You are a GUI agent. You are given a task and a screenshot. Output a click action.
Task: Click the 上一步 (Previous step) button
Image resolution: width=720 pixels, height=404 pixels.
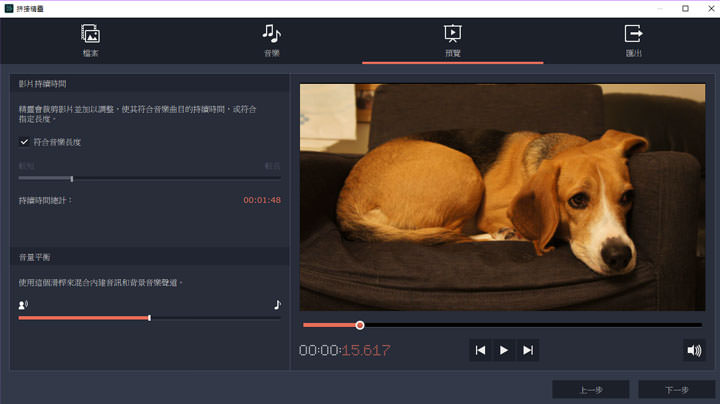[591, 390]
